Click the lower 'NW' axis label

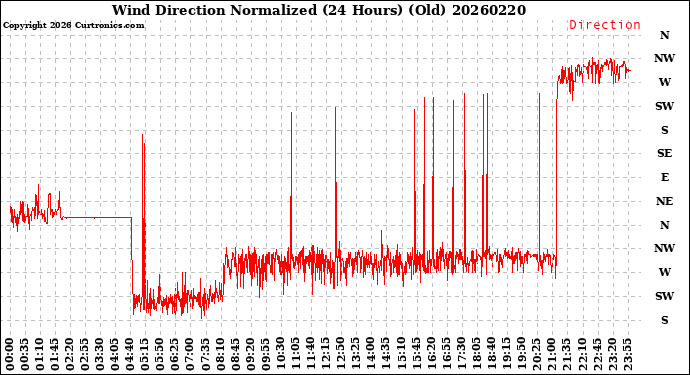pos(664,248)
